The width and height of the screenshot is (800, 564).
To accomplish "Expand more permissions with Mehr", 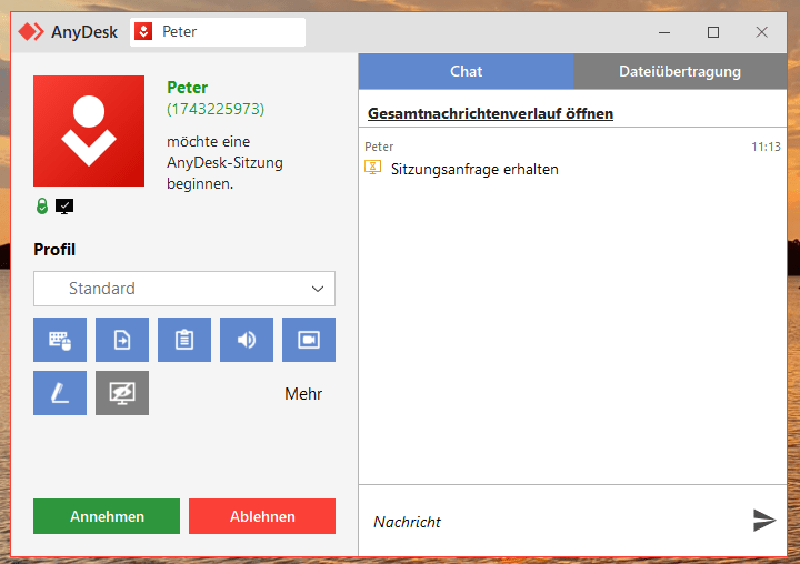I will (303, 394).
